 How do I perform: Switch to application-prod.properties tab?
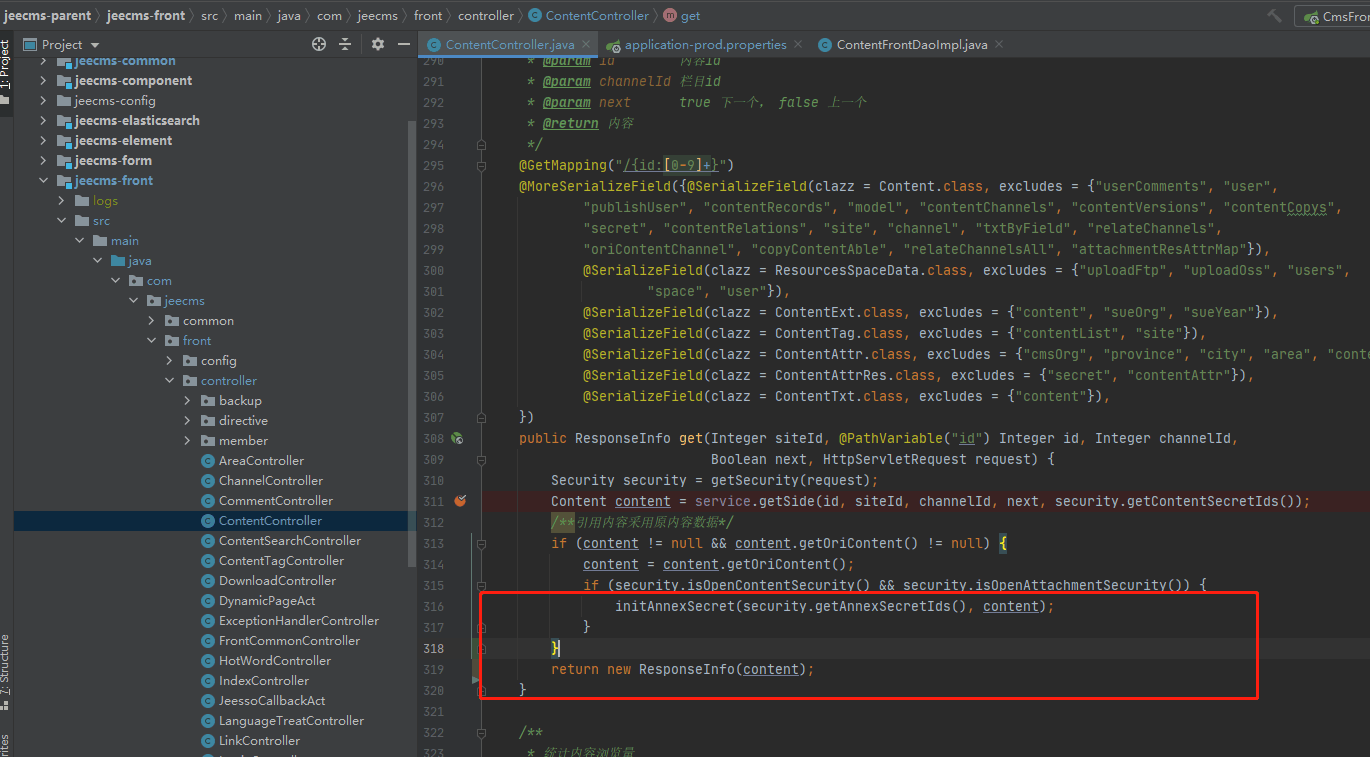pyautogui.click(x=705, y=45)
